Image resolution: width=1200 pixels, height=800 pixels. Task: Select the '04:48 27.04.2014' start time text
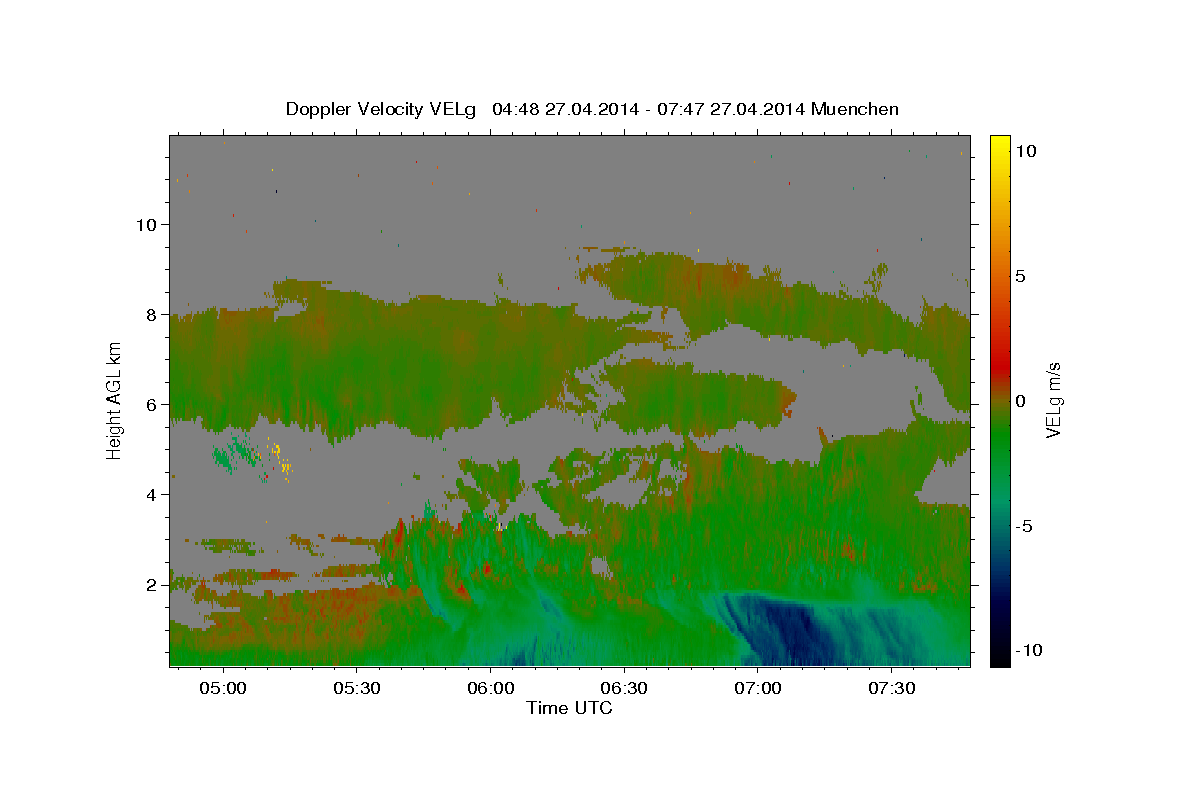(x=566, y=109)
